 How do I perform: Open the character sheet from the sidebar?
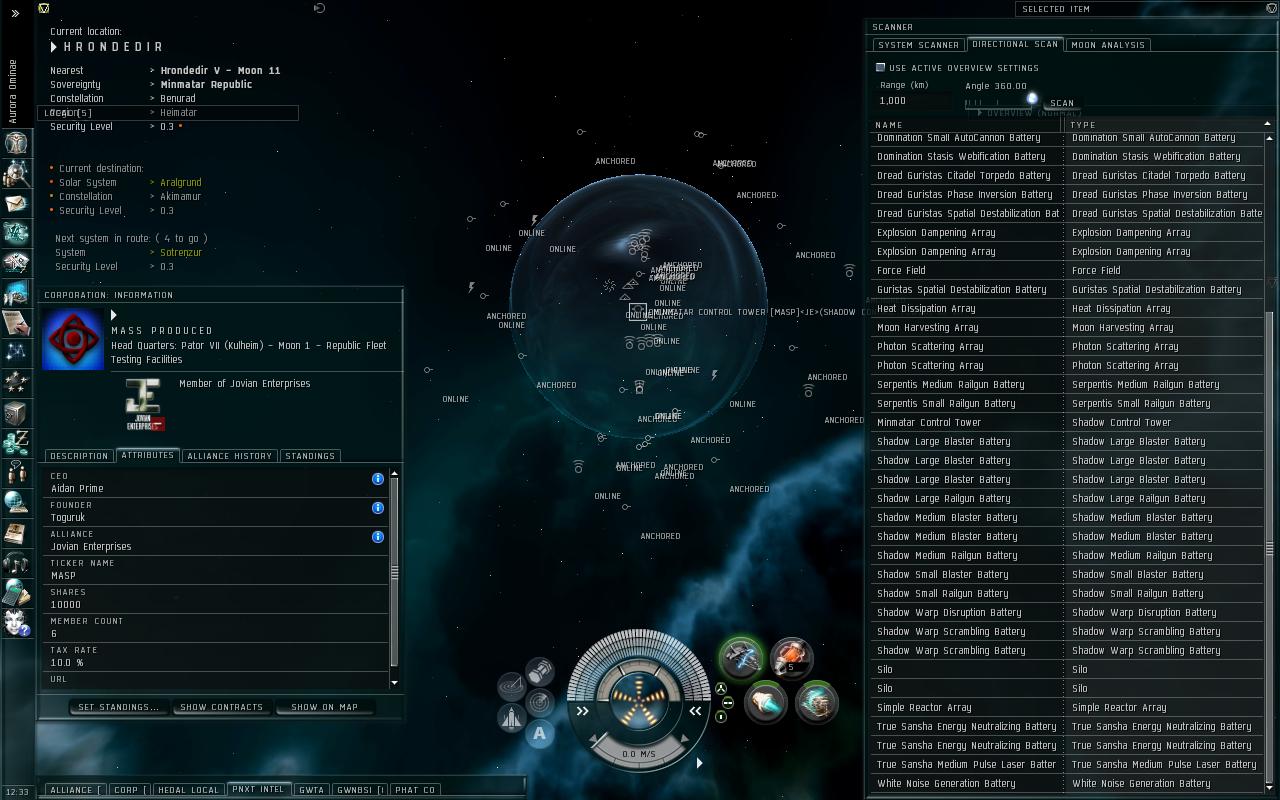[16, 142]
